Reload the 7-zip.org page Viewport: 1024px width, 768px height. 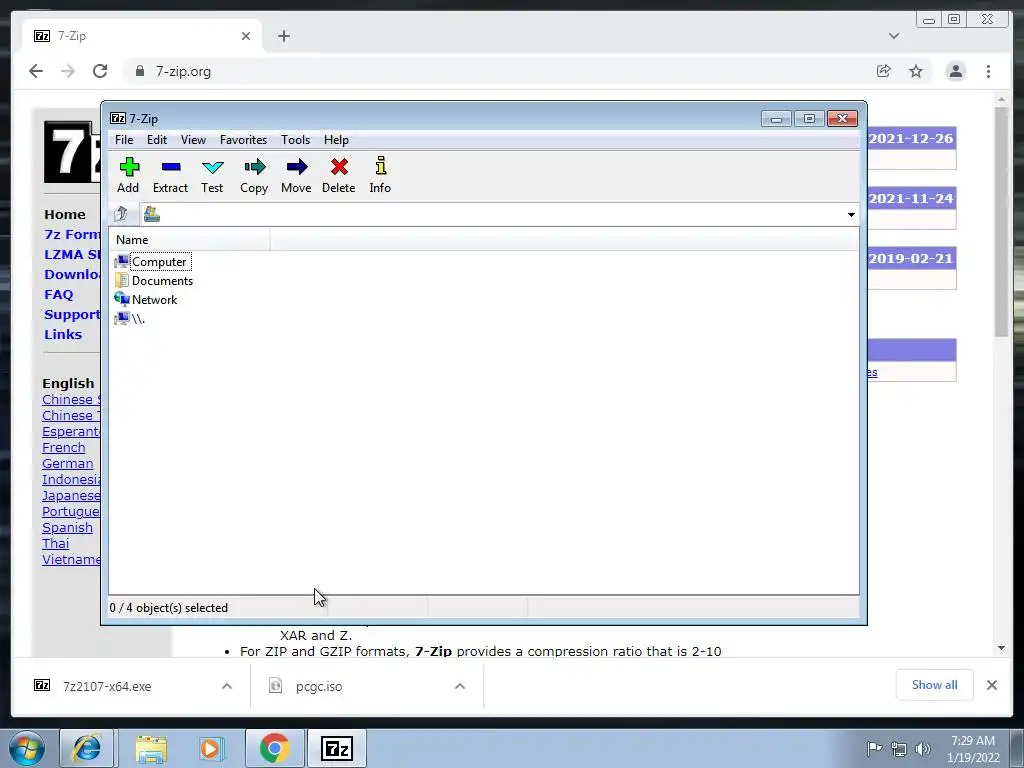click(100, 71)
